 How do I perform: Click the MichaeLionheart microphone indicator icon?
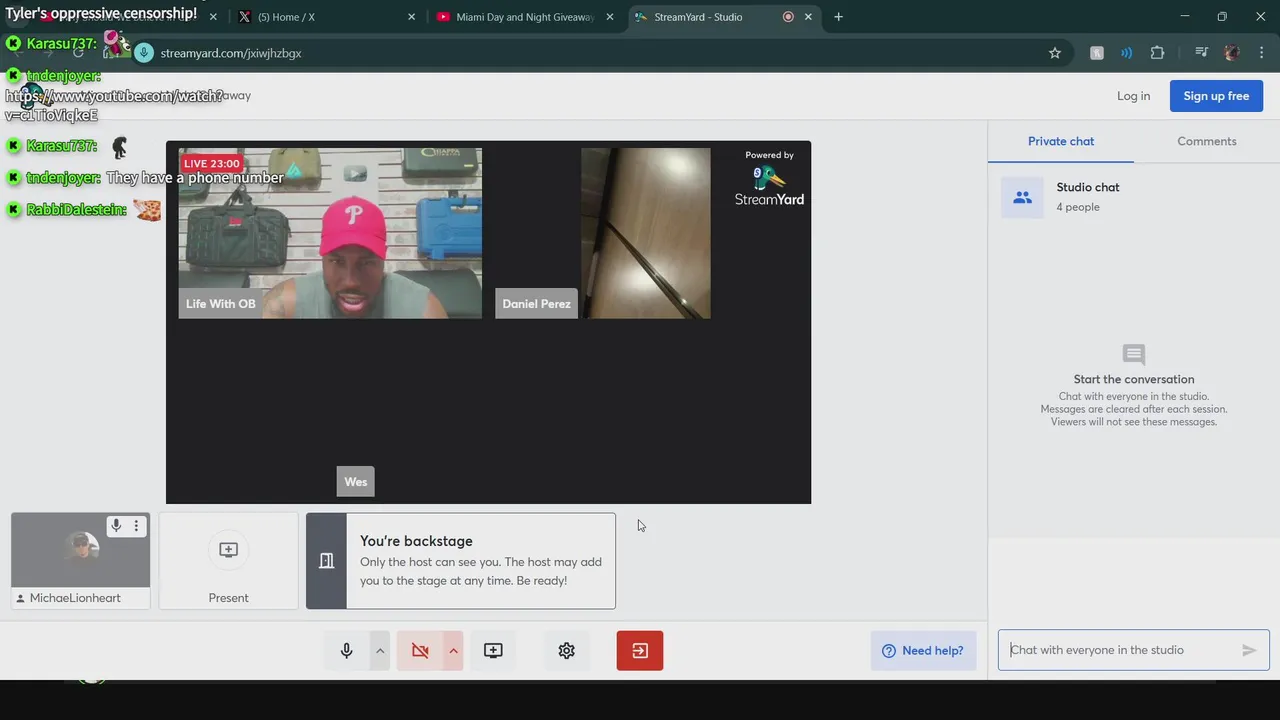pyautogui.click(x=116, y=526)
